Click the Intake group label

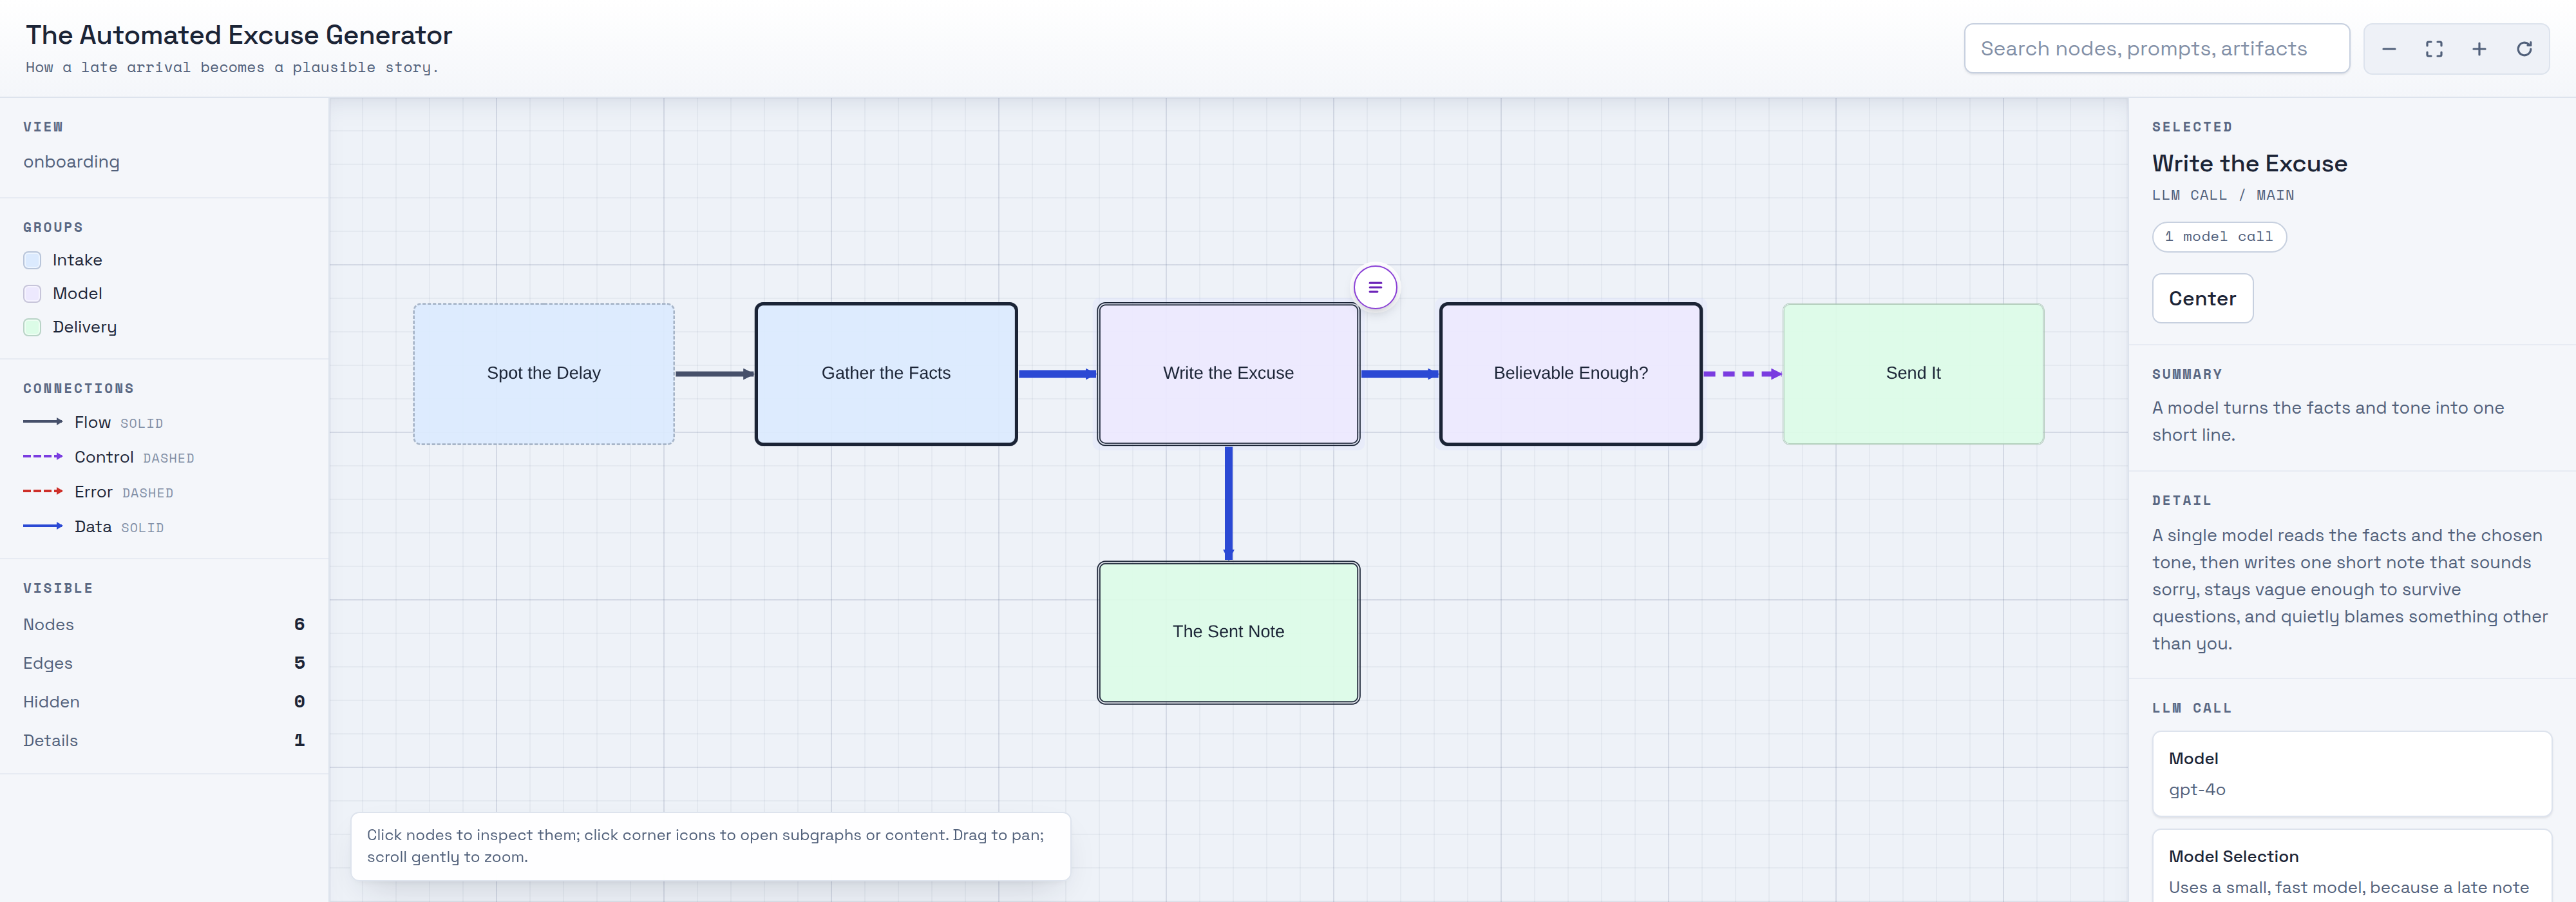click(77, 260)
